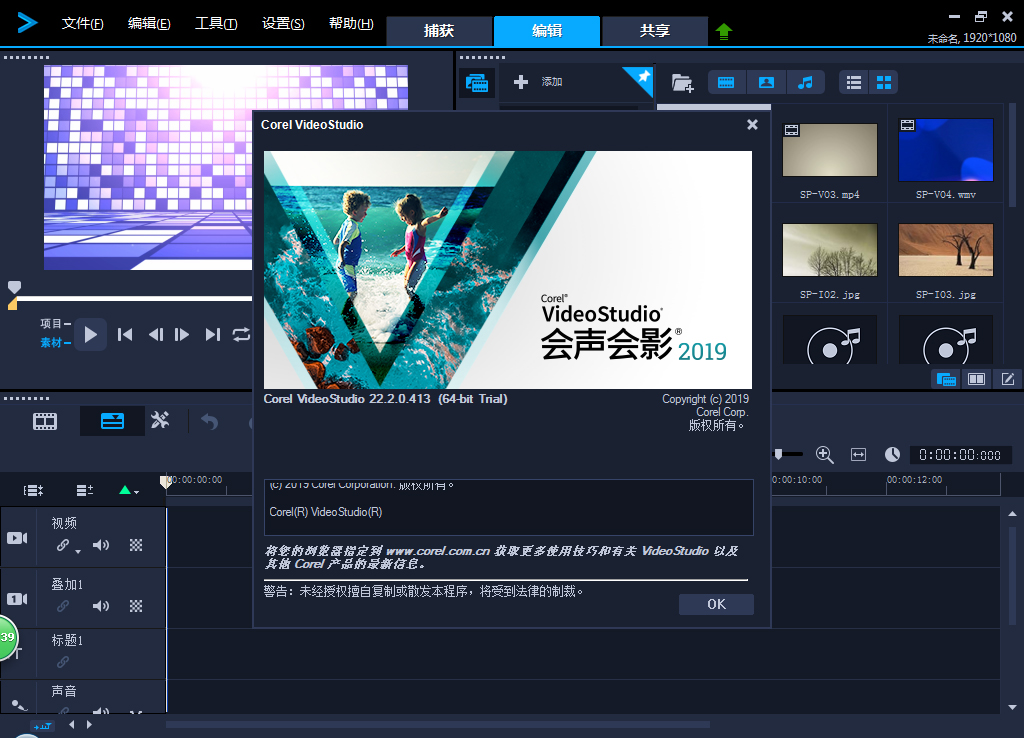
Task: Open the mixer/tools wrench icon
Action: point(160,421)
